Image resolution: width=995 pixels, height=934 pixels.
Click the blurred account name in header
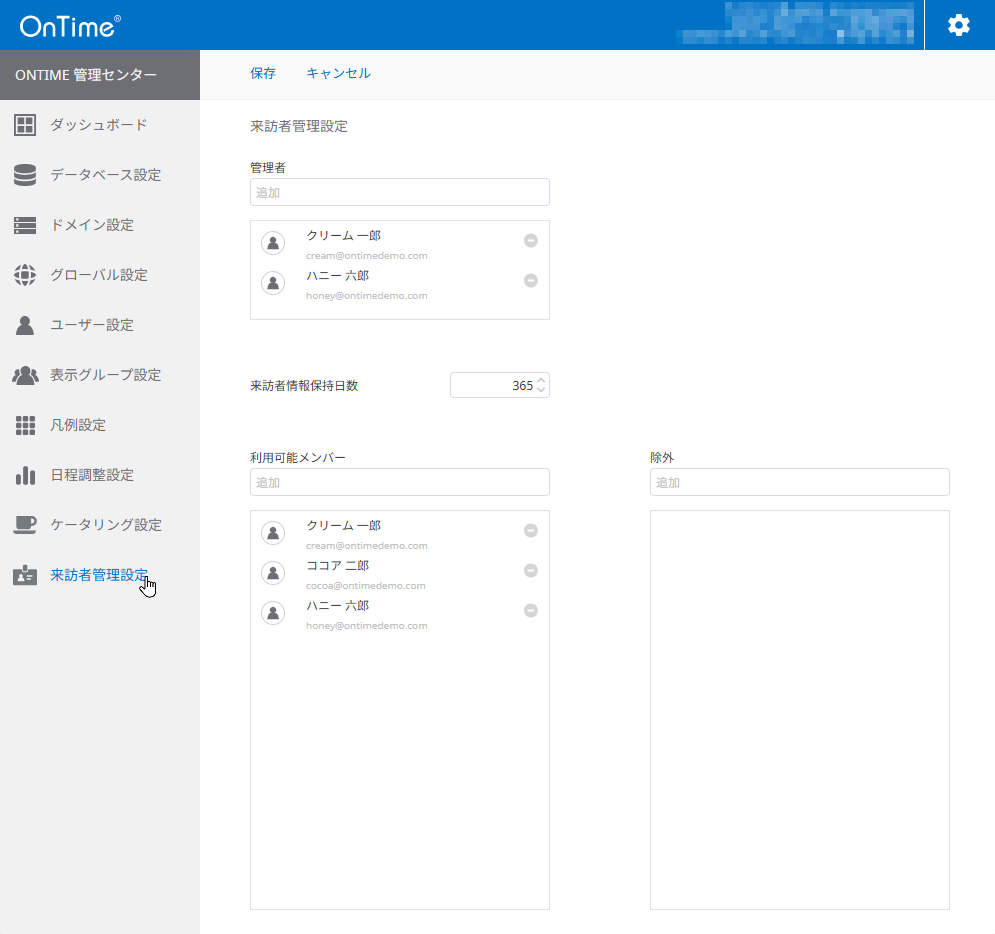[798, 24]
